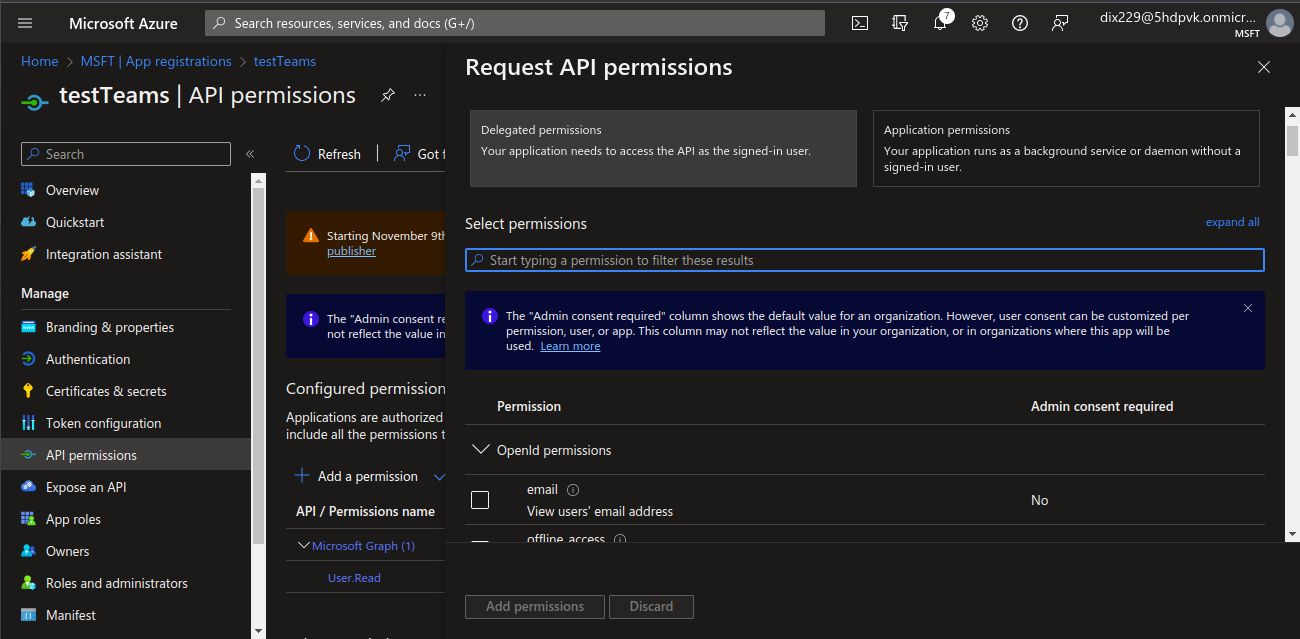Open the Add a permission chevron dropdown
Viewport: 1300px width, 639px height.
438,476
